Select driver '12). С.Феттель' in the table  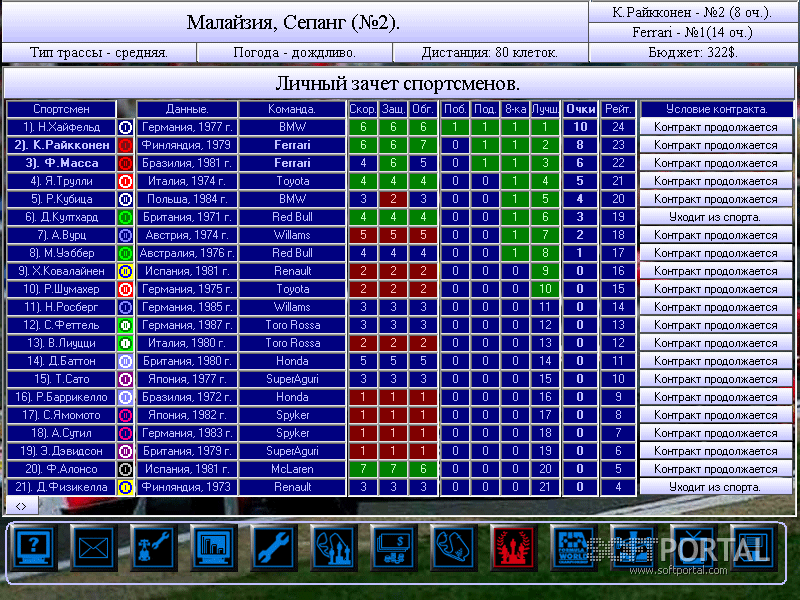click(x=61, y=325)
